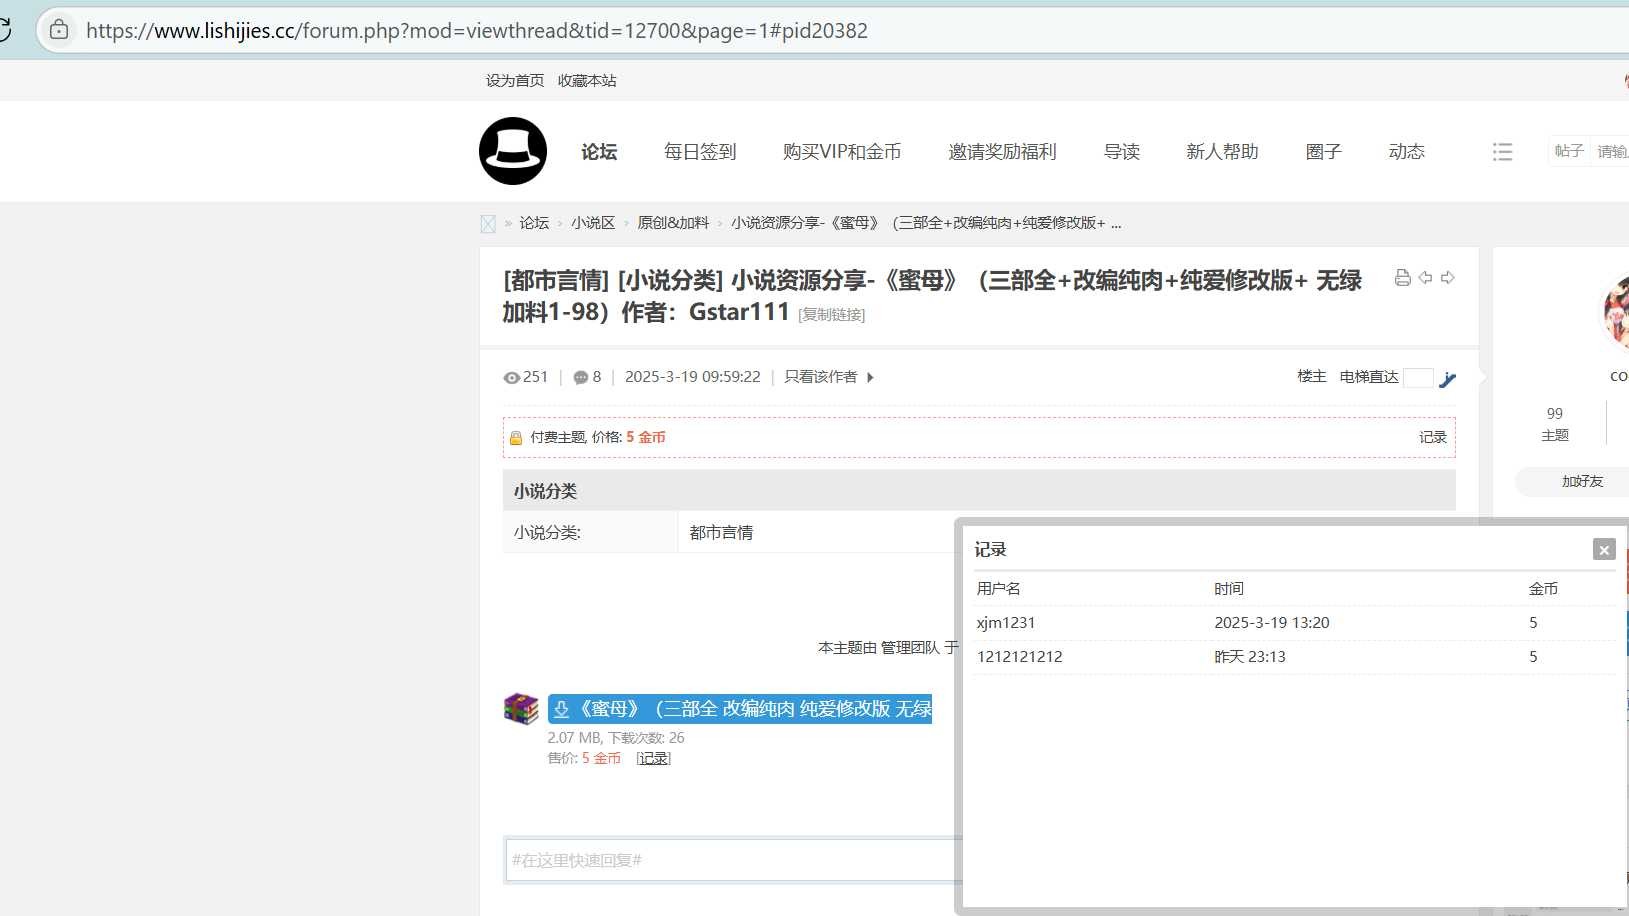Screen dimensions: 1629x916
Task: Select the next-thread arrow icon
Action: coord(1448,277)
